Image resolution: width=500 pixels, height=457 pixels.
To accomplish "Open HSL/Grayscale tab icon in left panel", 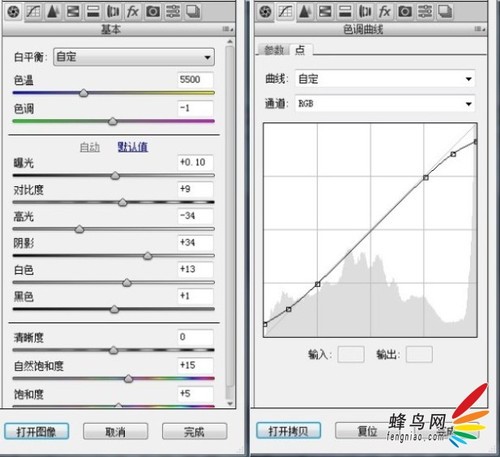I will click(x=73, y=12).
